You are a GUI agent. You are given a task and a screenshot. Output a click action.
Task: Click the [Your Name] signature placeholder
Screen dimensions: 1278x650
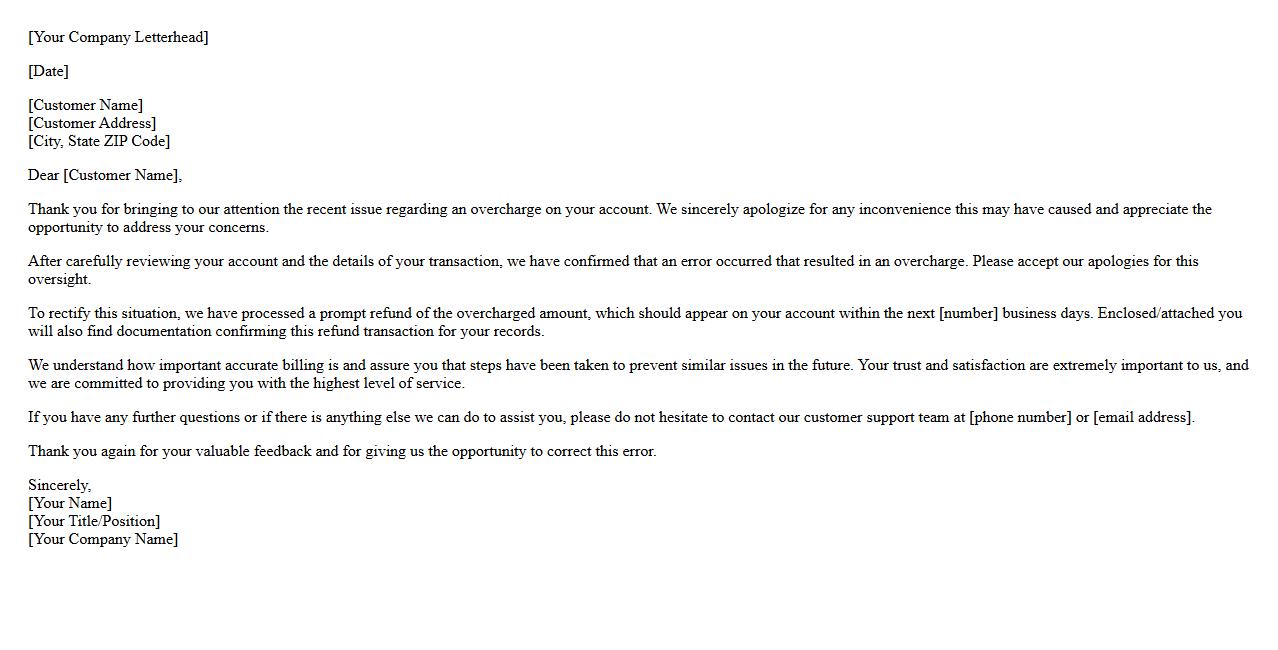(70, 503)
